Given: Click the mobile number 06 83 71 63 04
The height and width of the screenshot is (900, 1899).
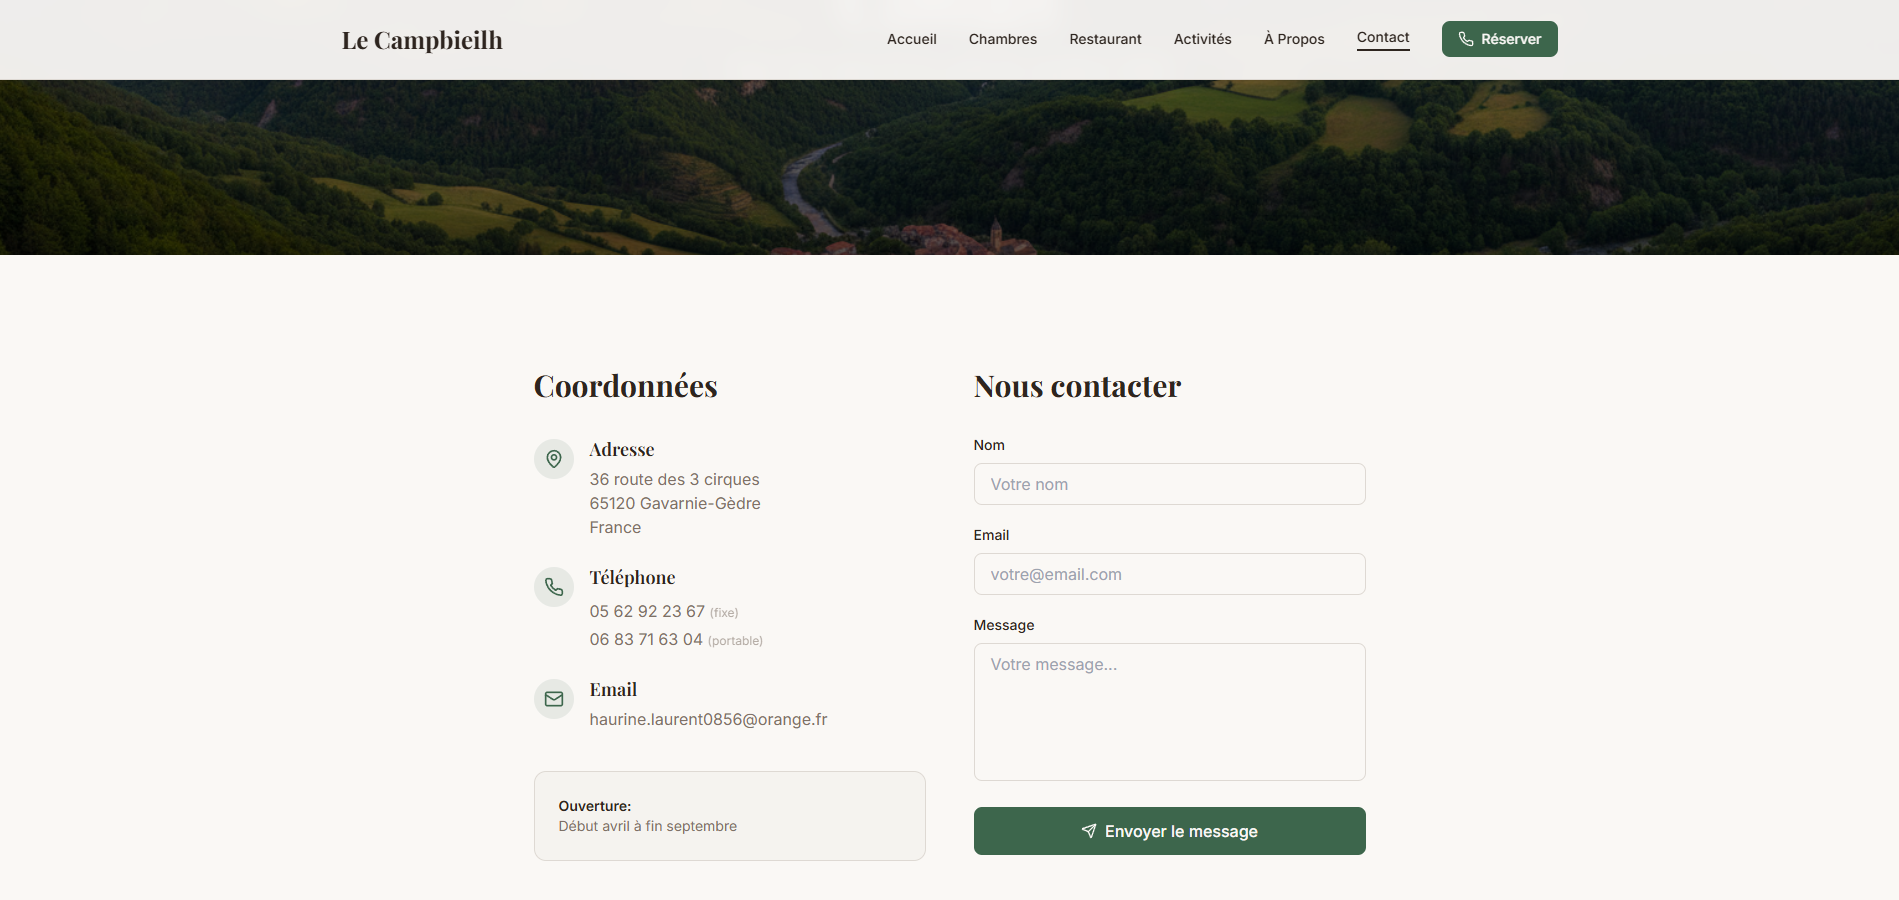Looking at the screenshot, I should [x=646, y=639].
